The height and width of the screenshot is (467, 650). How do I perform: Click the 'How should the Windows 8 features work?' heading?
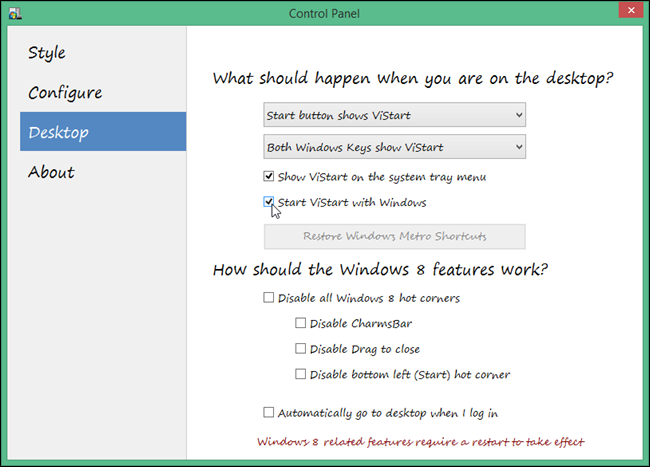pos(380,270)
